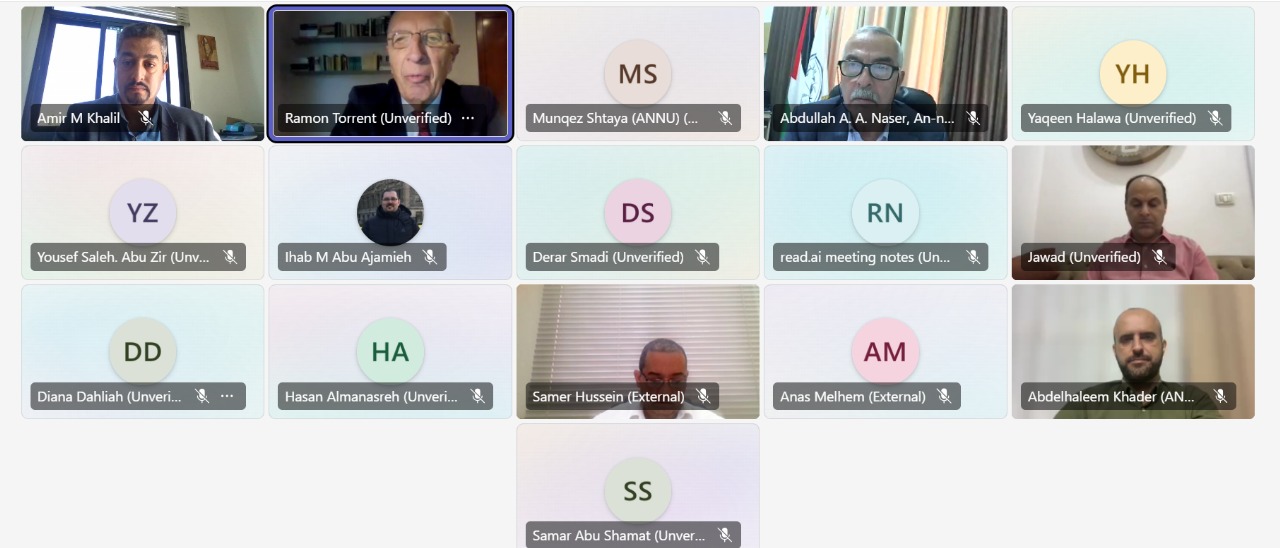Click Munqez Shtaya's muted microphone icon
The width and height of the screenshot is (1280, 548).
[725, 118]
